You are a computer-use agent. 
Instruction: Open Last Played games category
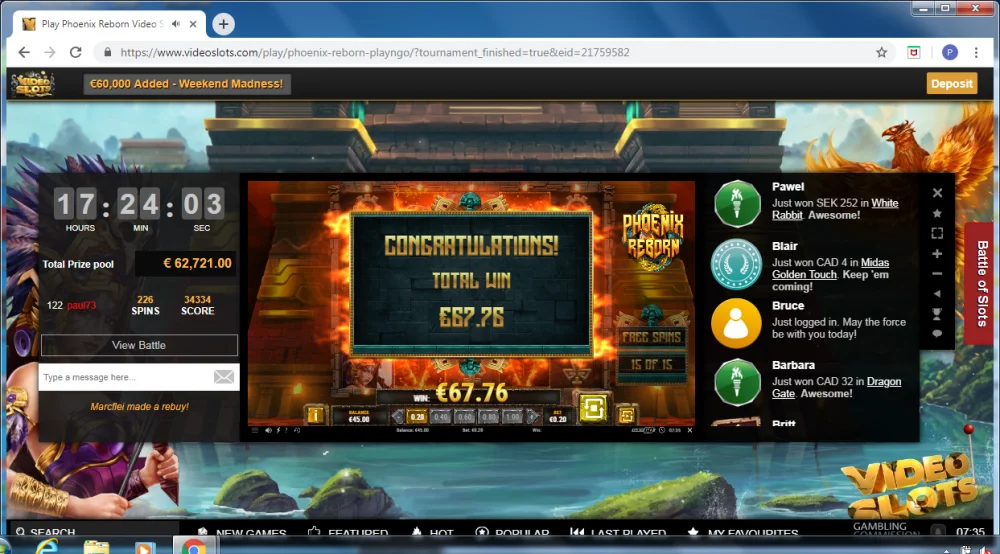(618, 533)
